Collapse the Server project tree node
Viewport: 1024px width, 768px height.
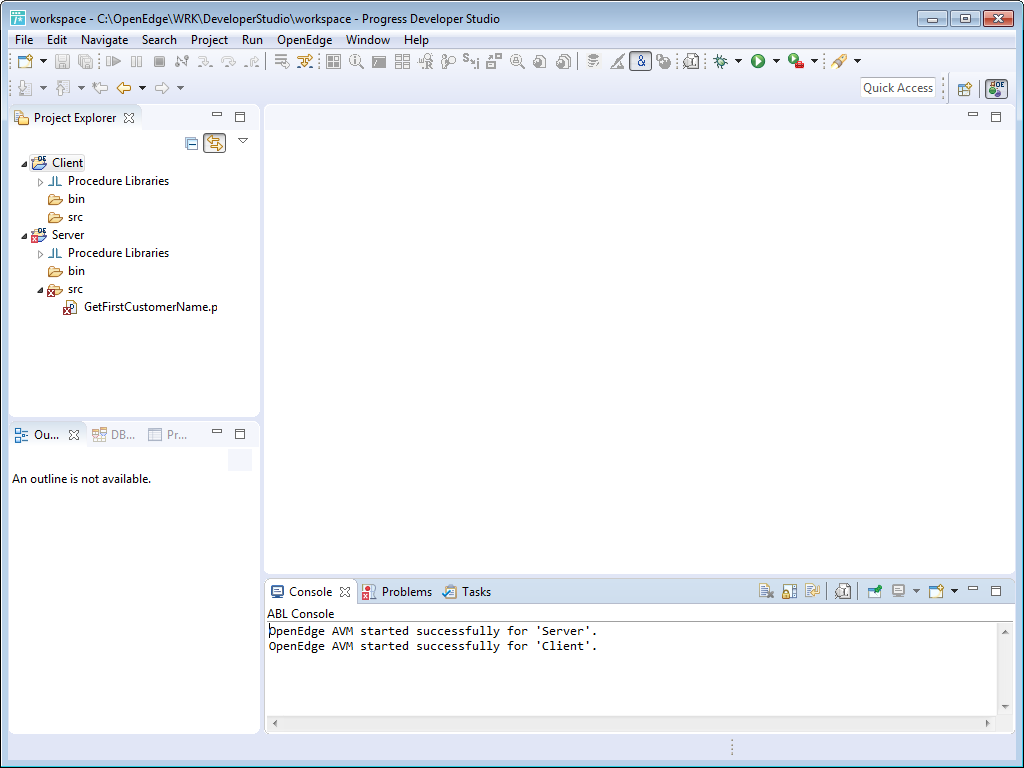tap(24, 236)
